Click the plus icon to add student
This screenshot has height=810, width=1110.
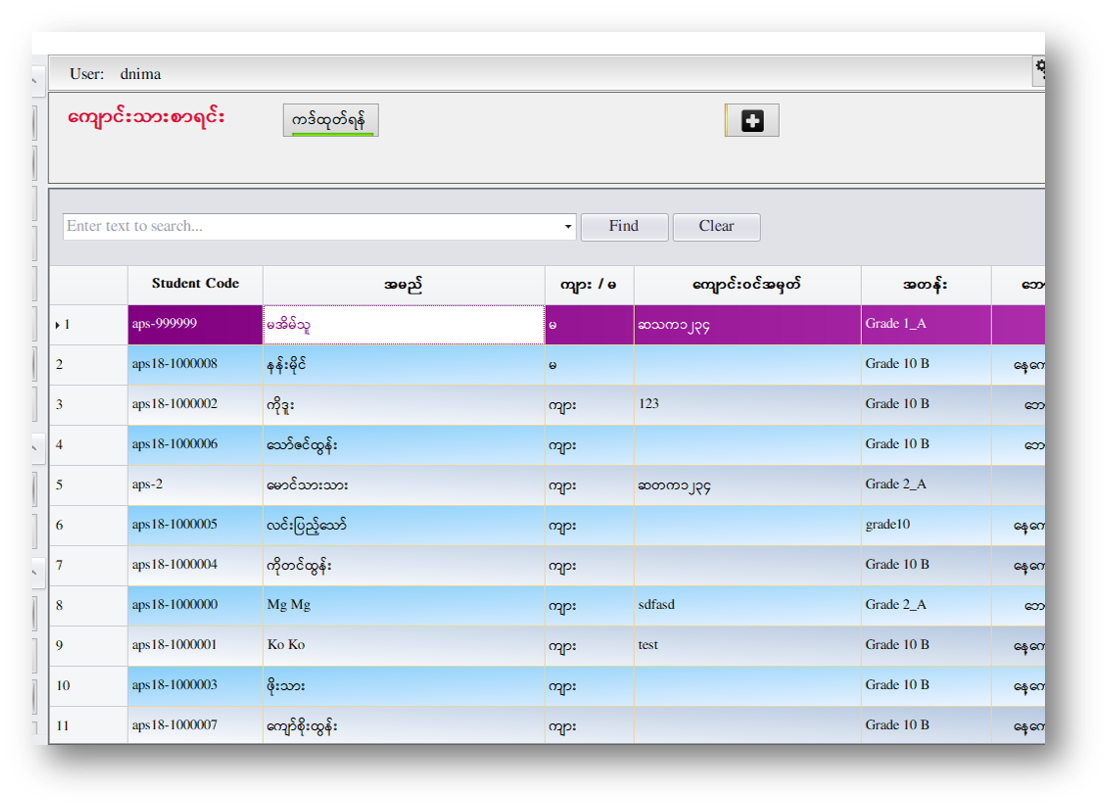(x=751, y=121)
